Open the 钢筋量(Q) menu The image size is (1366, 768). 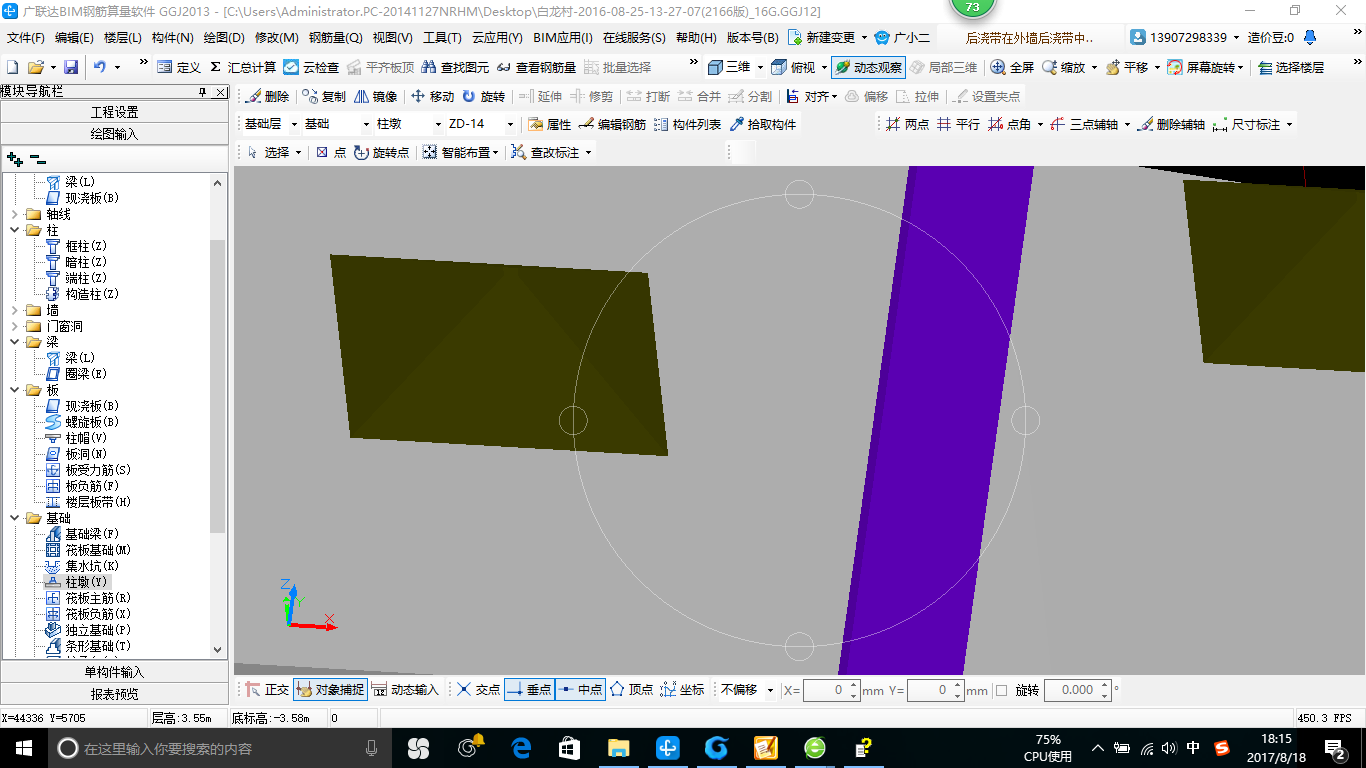[x=335, y=38]
